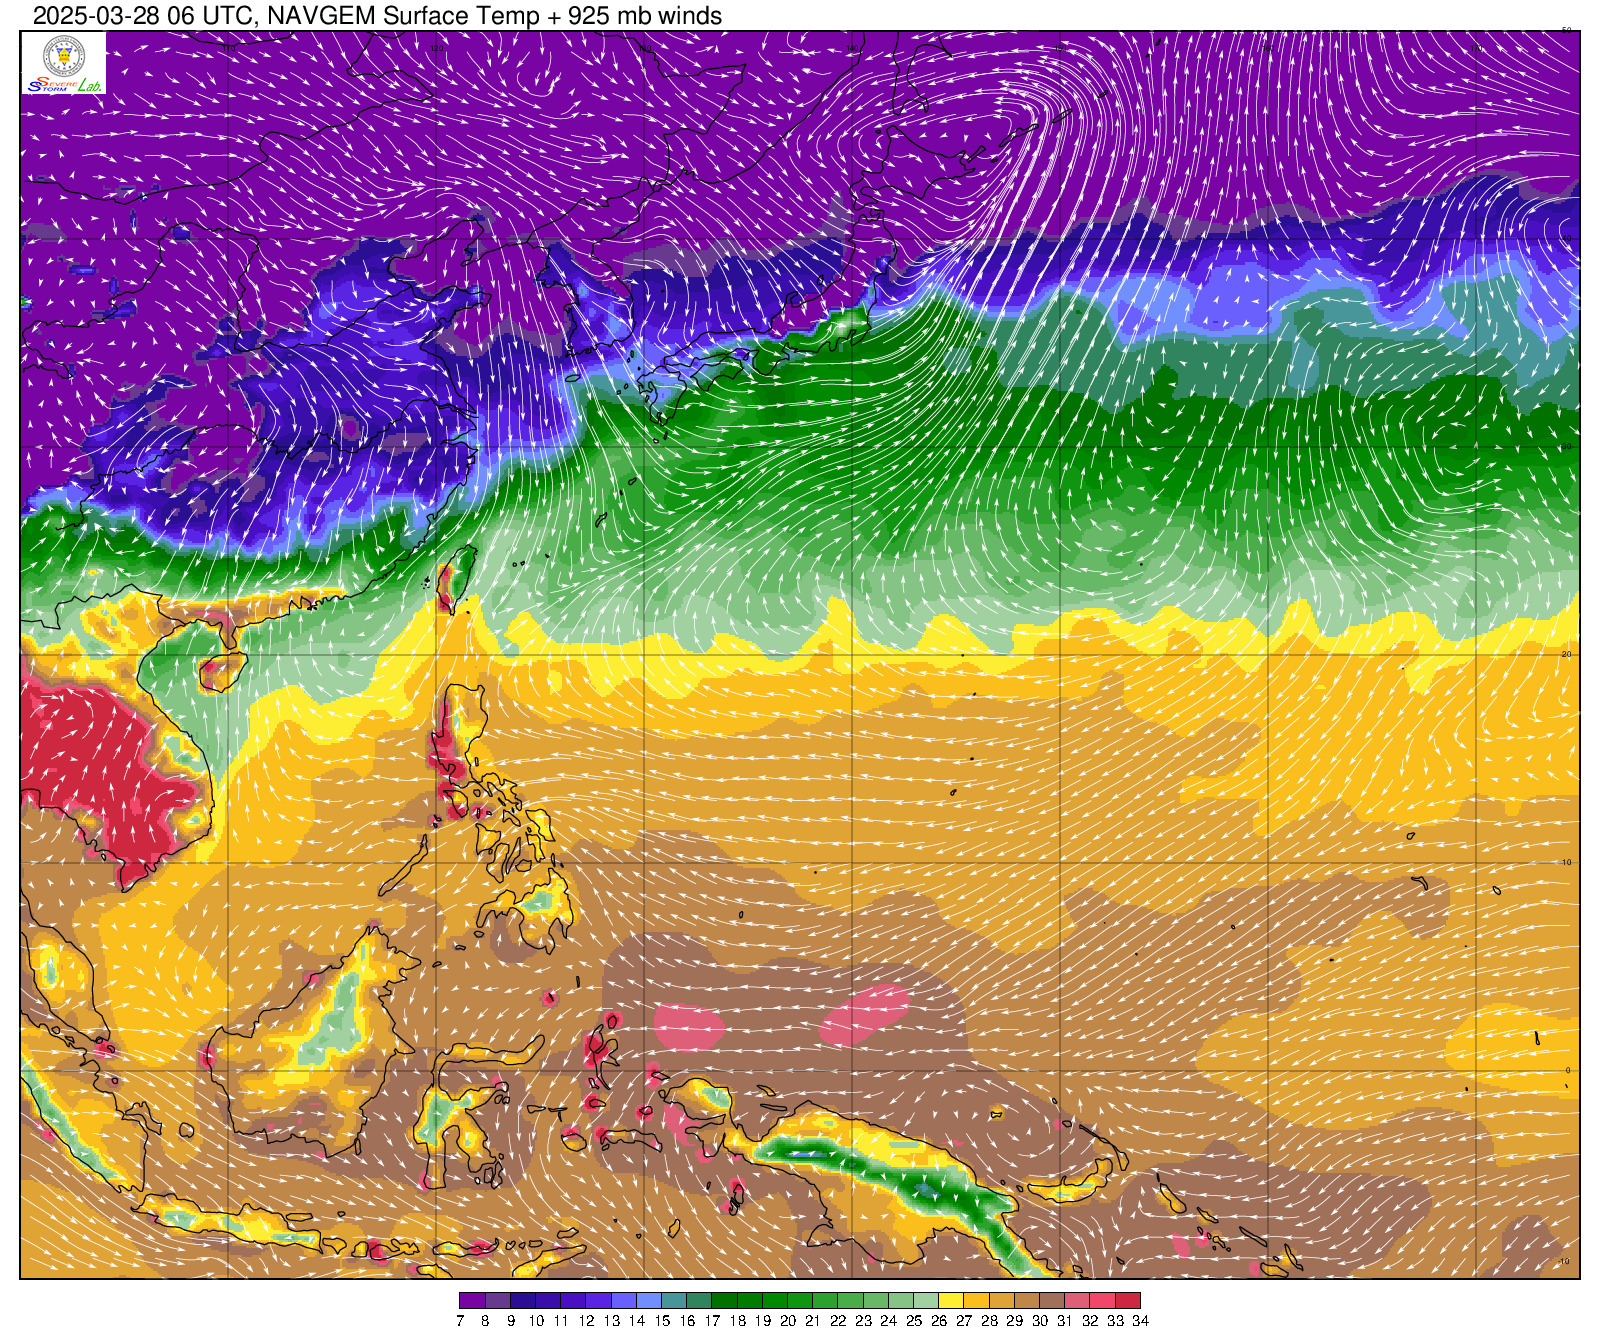The image size is (1600, 1340).
Task: Select the brown swatch between 30 and 31
Action: (x=1052, y=1300)
